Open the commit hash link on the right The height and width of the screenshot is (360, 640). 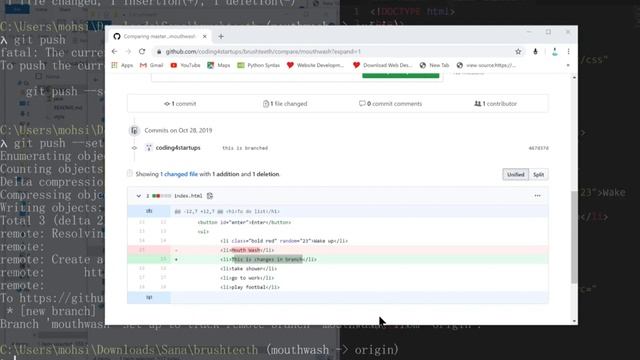538,148
